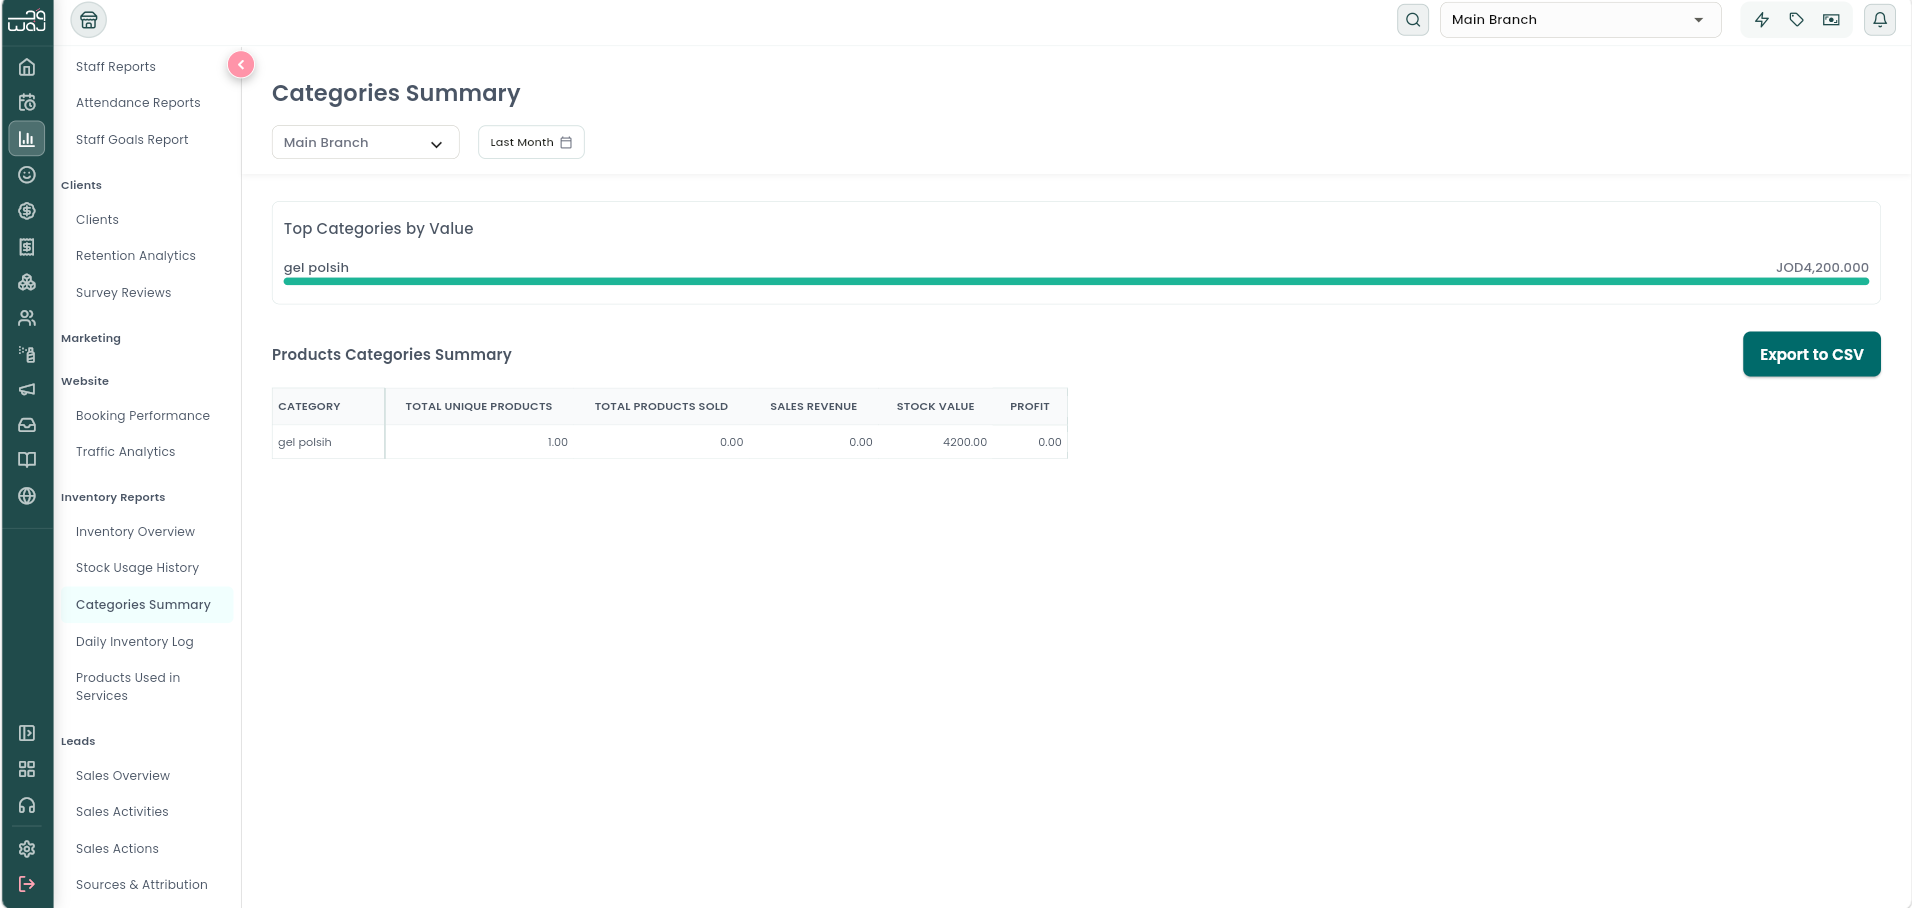
Task: Open Survey Reviews
Action: coord(123,293)
